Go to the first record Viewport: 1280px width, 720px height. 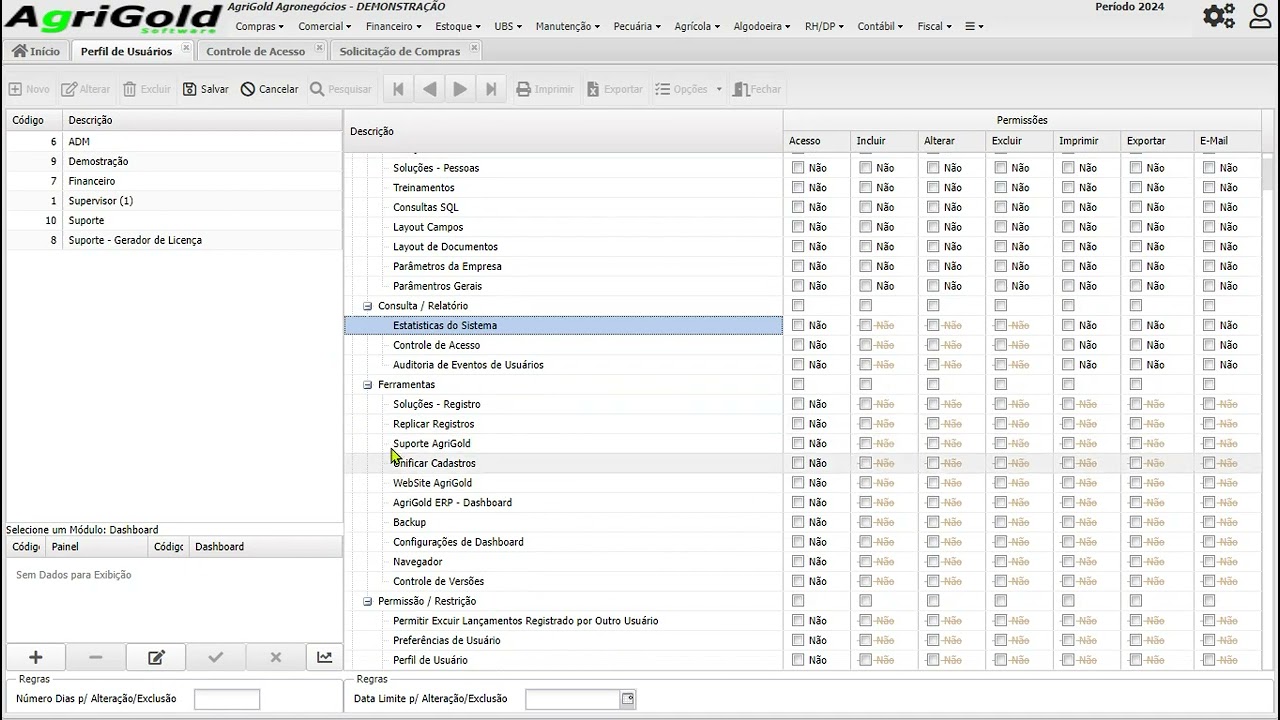pos(398,89)
